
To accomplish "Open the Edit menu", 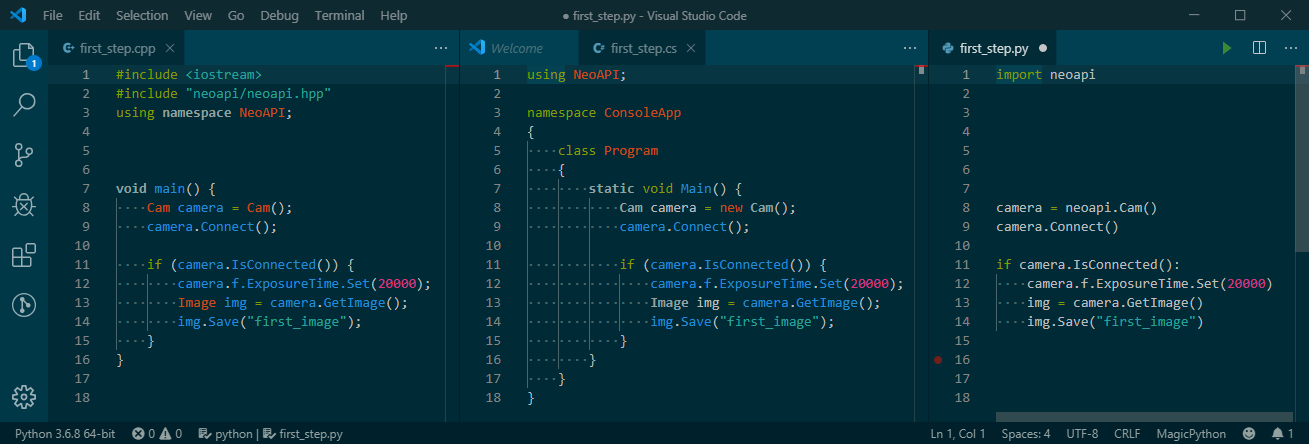I will point(89,15).
